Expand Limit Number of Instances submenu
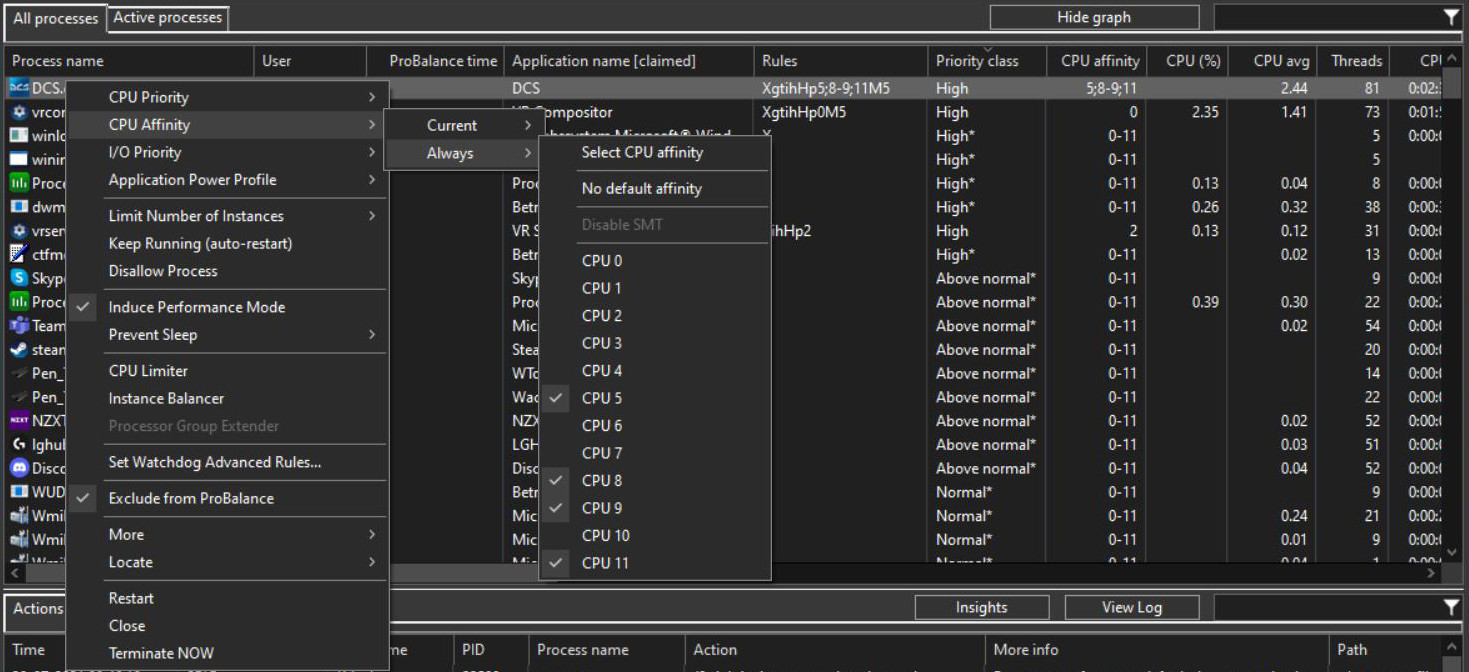This screenshot has width=1469, height=672. pyautogui.click(x=227, y=216)
